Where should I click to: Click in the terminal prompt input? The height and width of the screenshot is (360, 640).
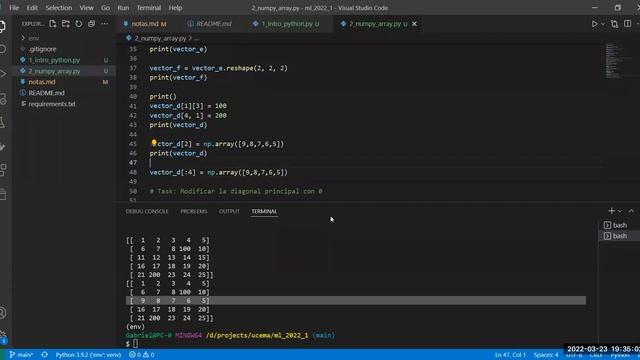pyautogui.click(x=136, y=344)
